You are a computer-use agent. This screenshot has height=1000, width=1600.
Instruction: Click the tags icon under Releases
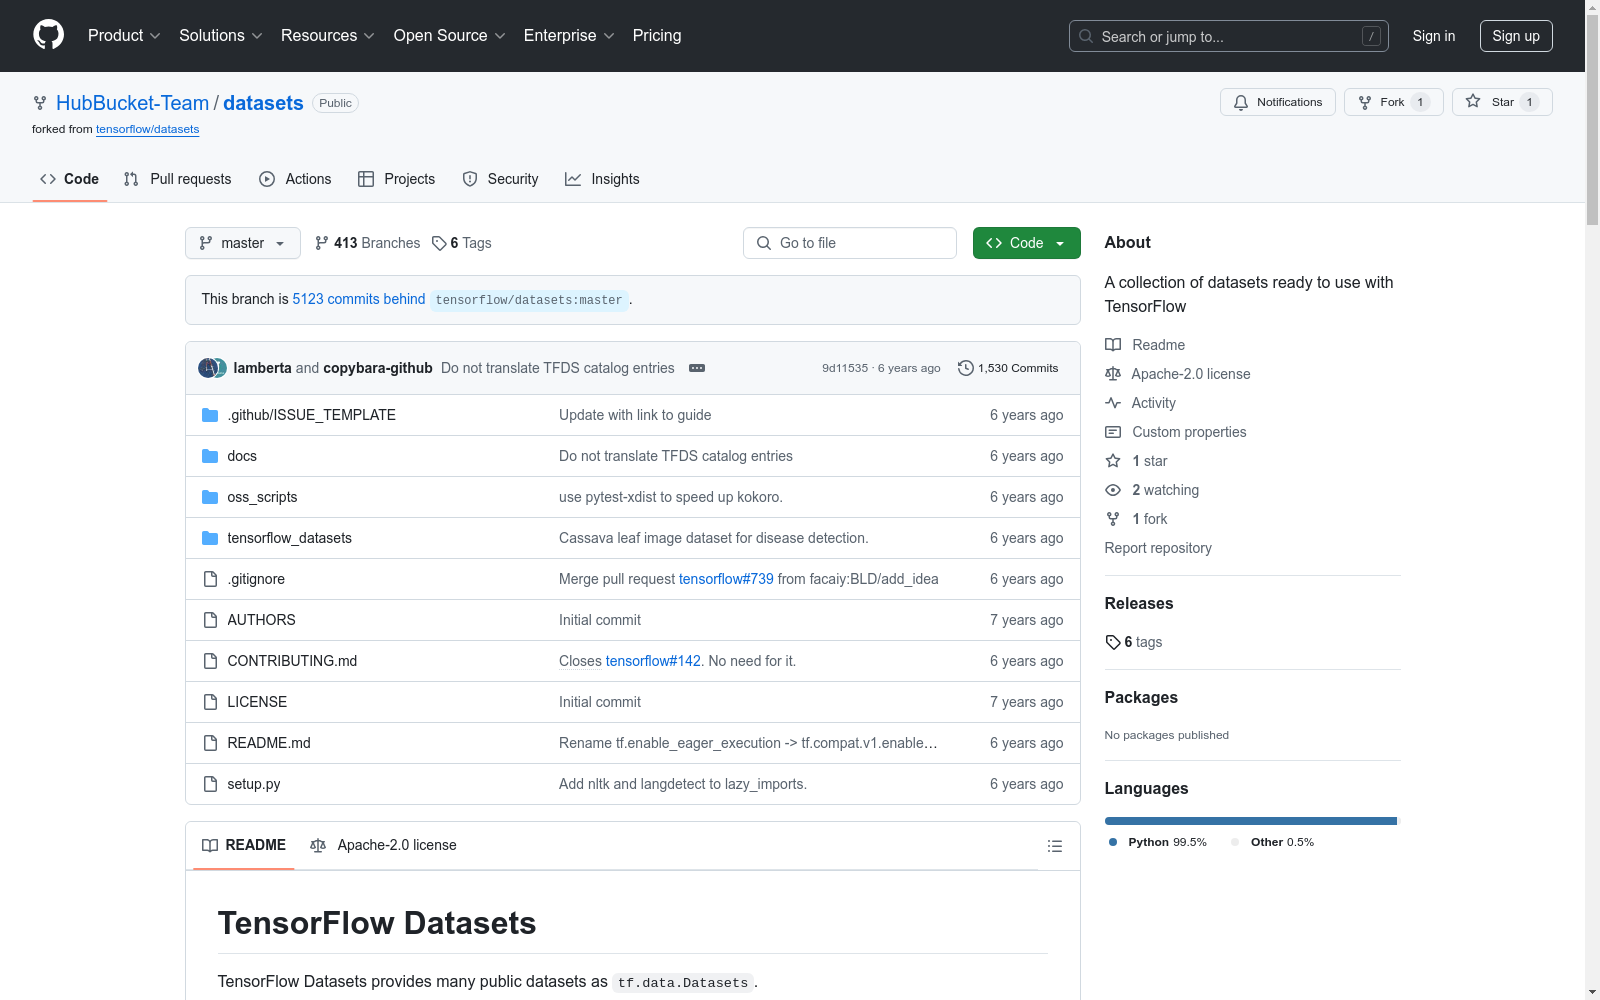1113,642
